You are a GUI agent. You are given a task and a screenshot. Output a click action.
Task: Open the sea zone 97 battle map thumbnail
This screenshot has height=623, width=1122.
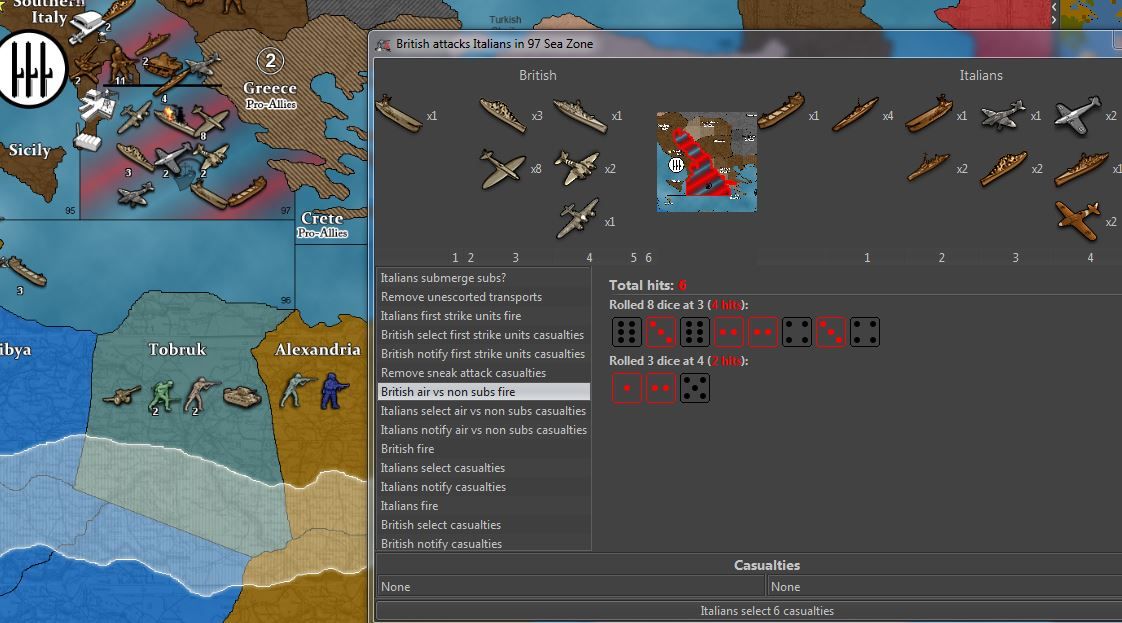pyautogui.click(x=706, y=162)
